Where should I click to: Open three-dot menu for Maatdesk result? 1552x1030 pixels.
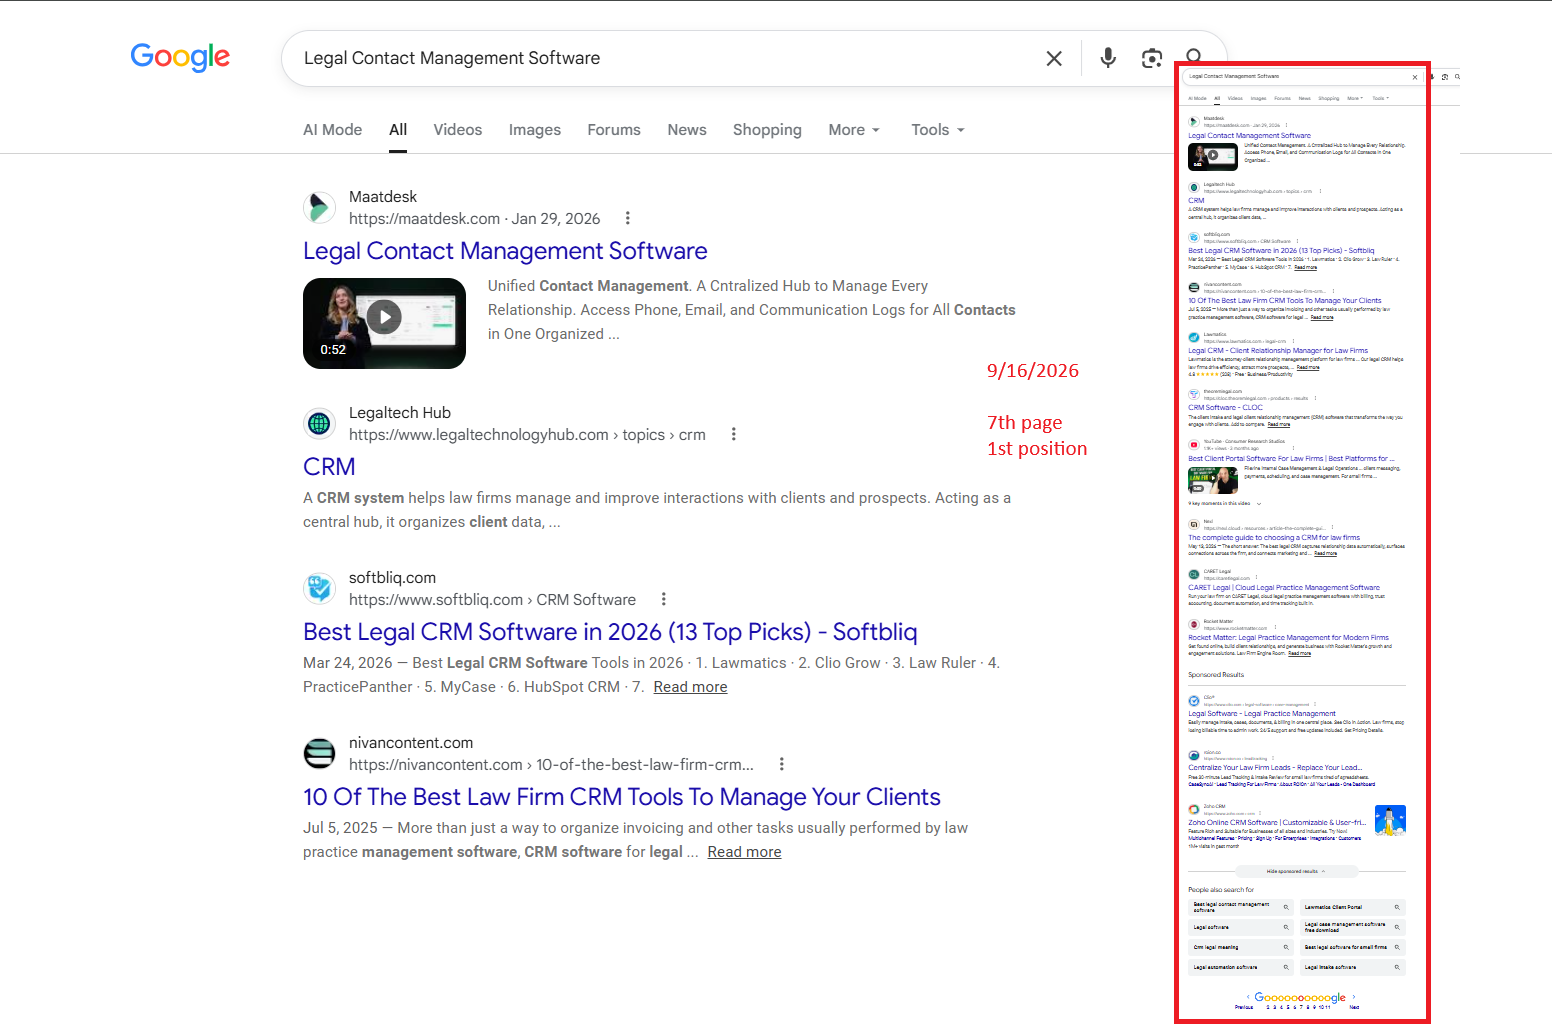pos(627,218)
